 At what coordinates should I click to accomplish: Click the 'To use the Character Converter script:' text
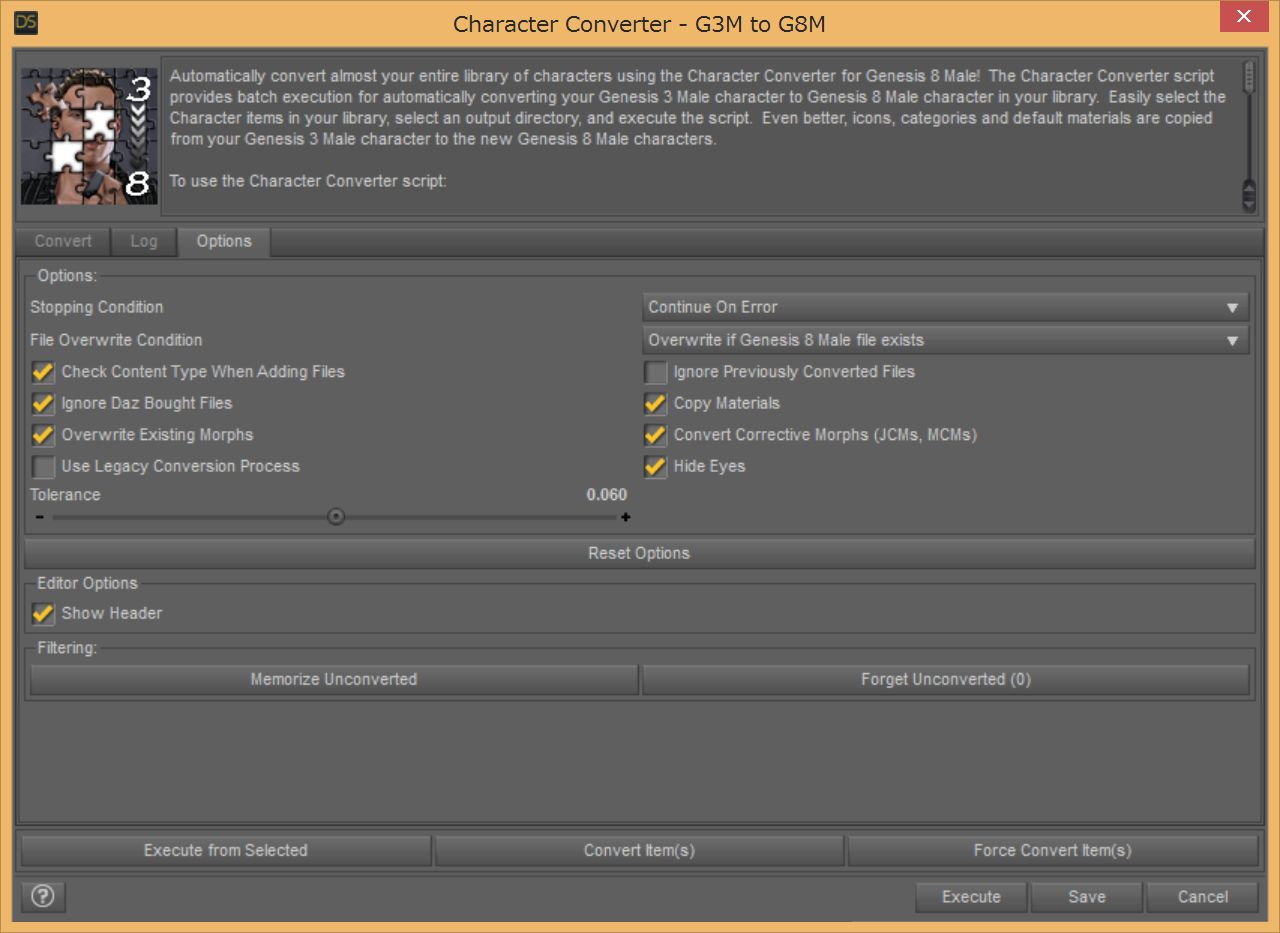point(308,182)
